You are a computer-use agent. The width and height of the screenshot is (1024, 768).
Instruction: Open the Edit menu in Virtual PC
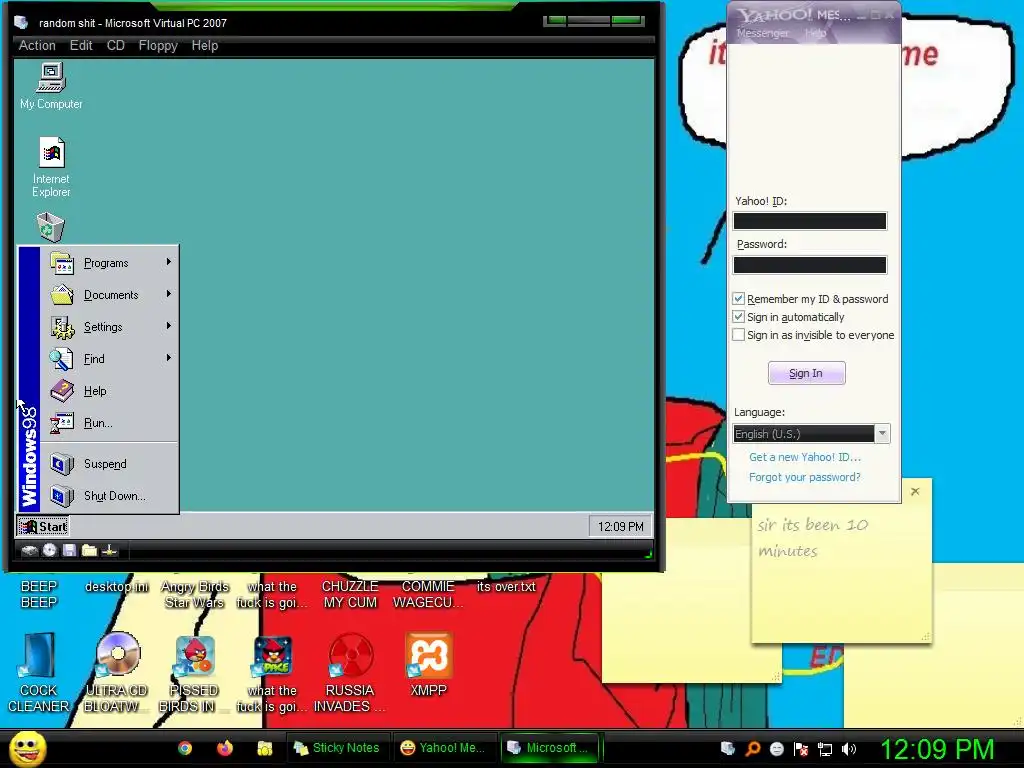click(x=81, y=46)
